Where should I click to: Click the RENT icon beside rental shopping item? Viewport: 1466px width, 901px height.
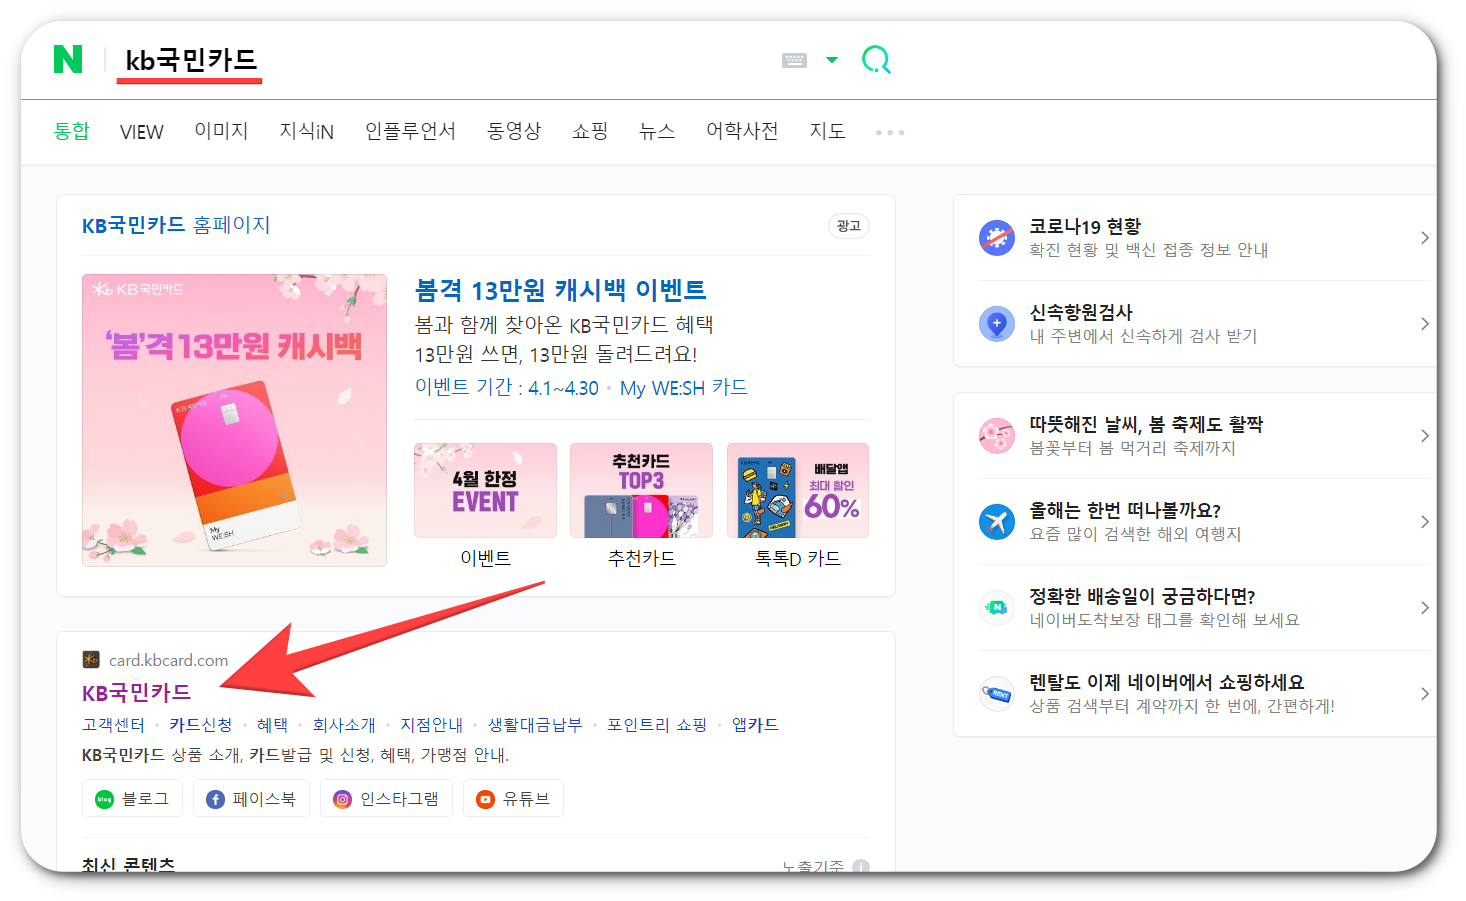click(x=996, y=693)
